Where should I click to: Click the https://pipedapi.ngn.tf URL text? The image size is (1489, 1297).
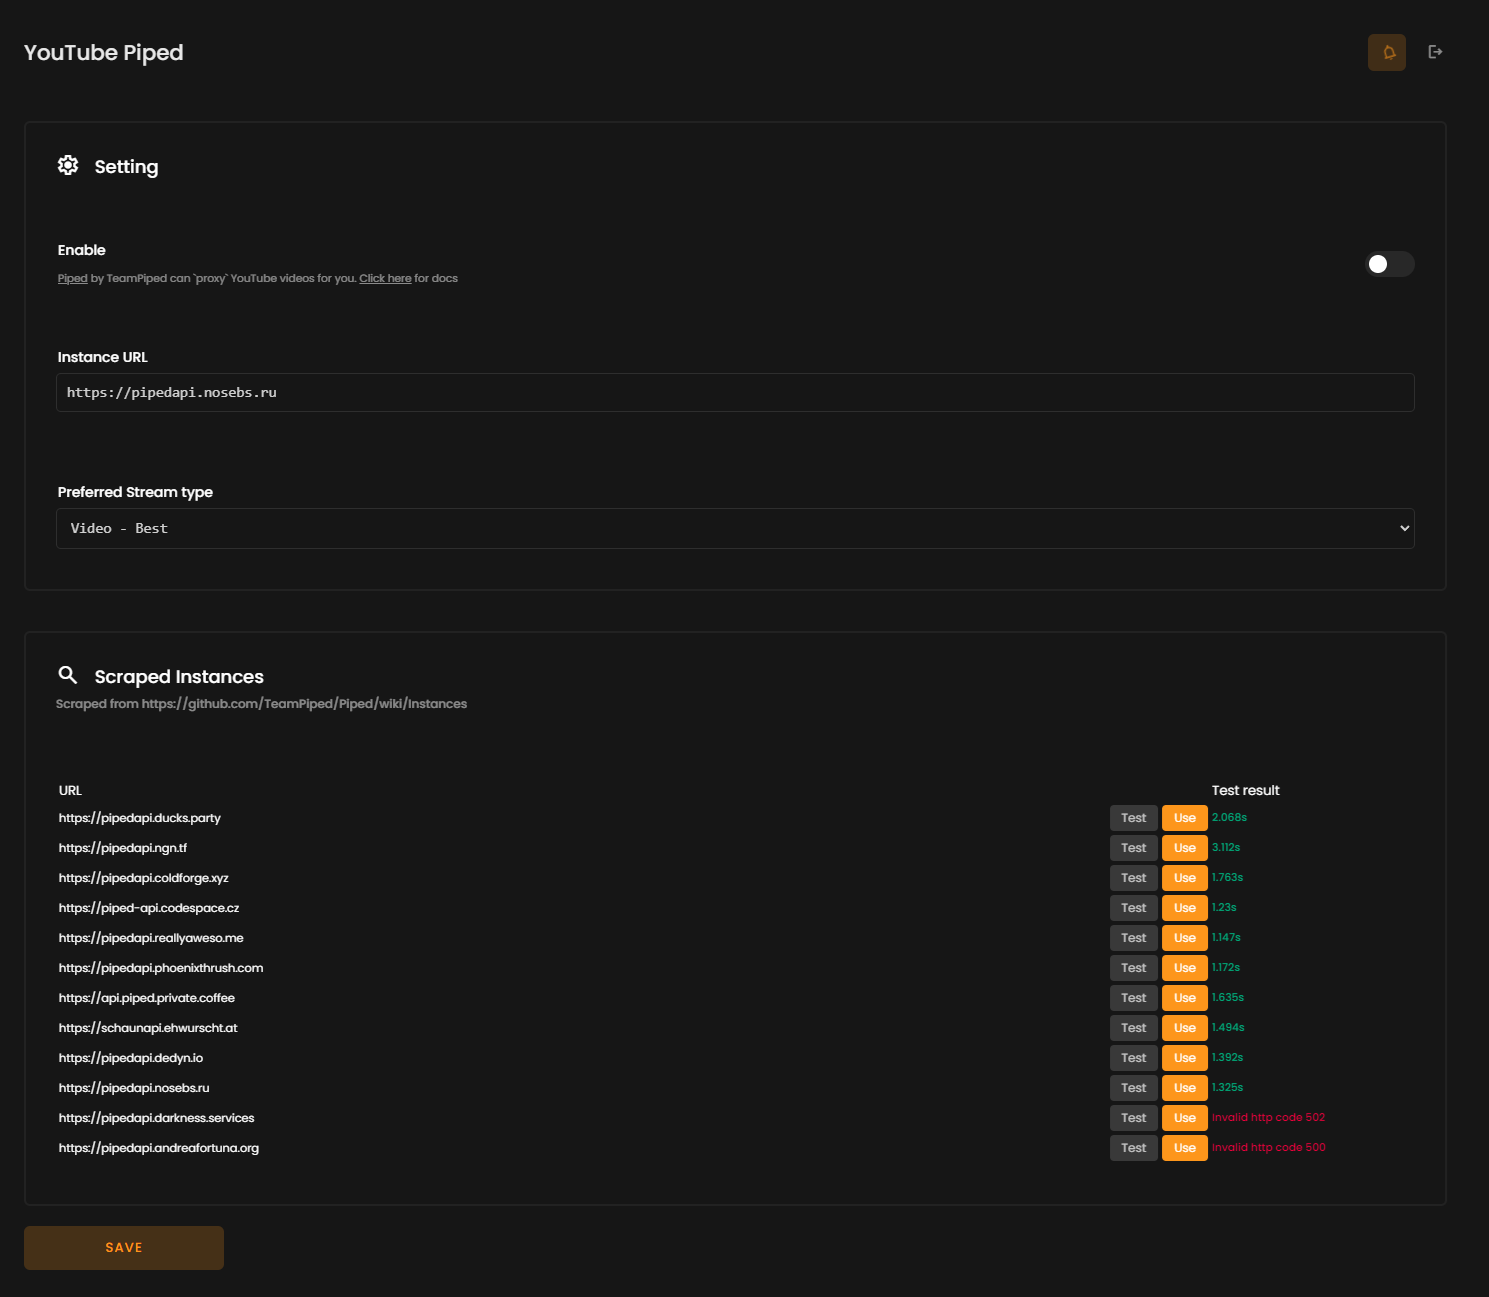click(123, 848)
